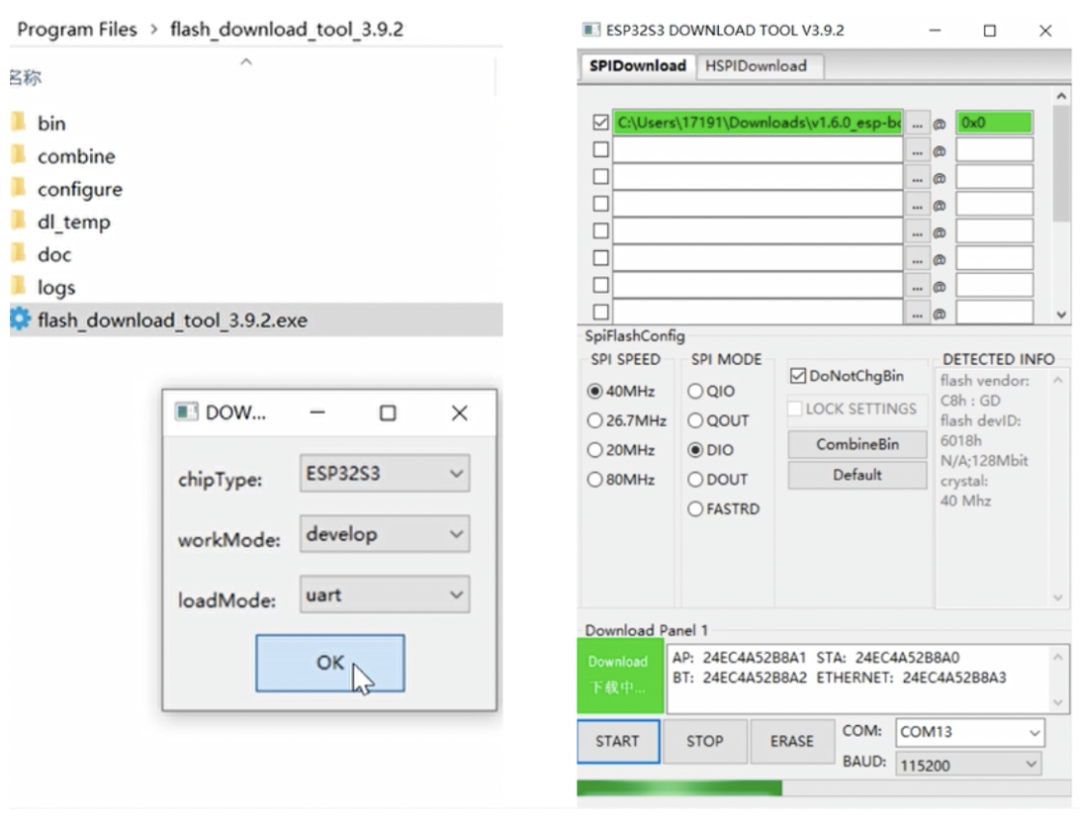Click flash_download_tool_3.9.2 breadcrumb

pyautogui.click(x=287, y=30)
